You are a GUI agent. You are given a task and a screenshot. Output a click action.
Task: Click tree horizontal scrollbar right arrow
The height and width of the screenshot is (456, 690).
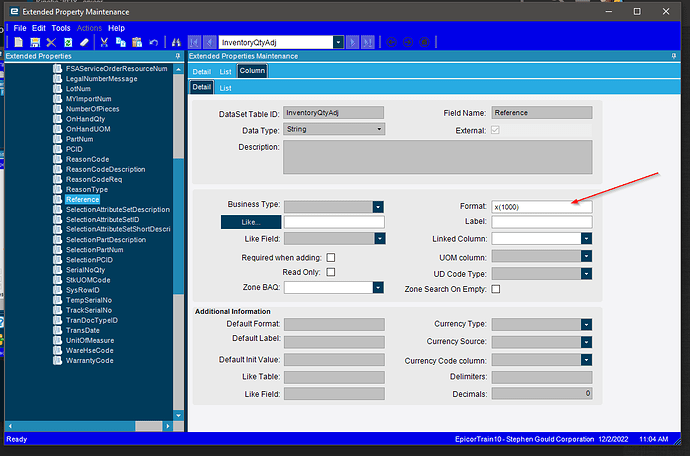tap(167, 426)
